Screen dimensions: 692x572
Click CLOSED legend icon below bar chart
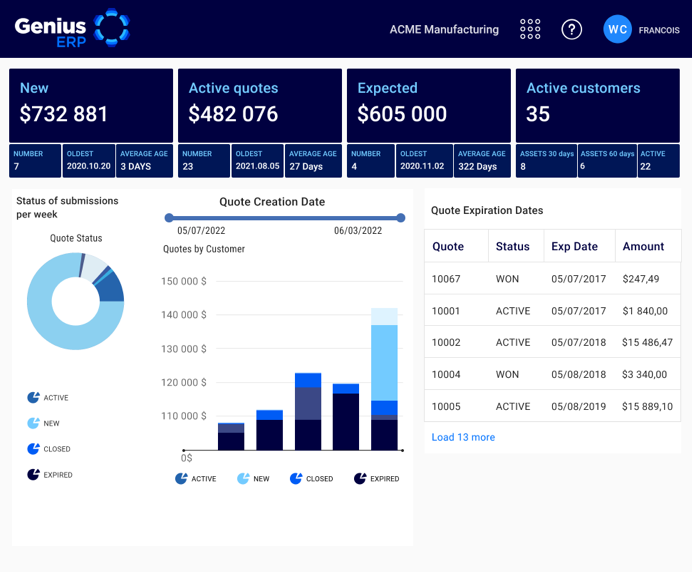296,478
